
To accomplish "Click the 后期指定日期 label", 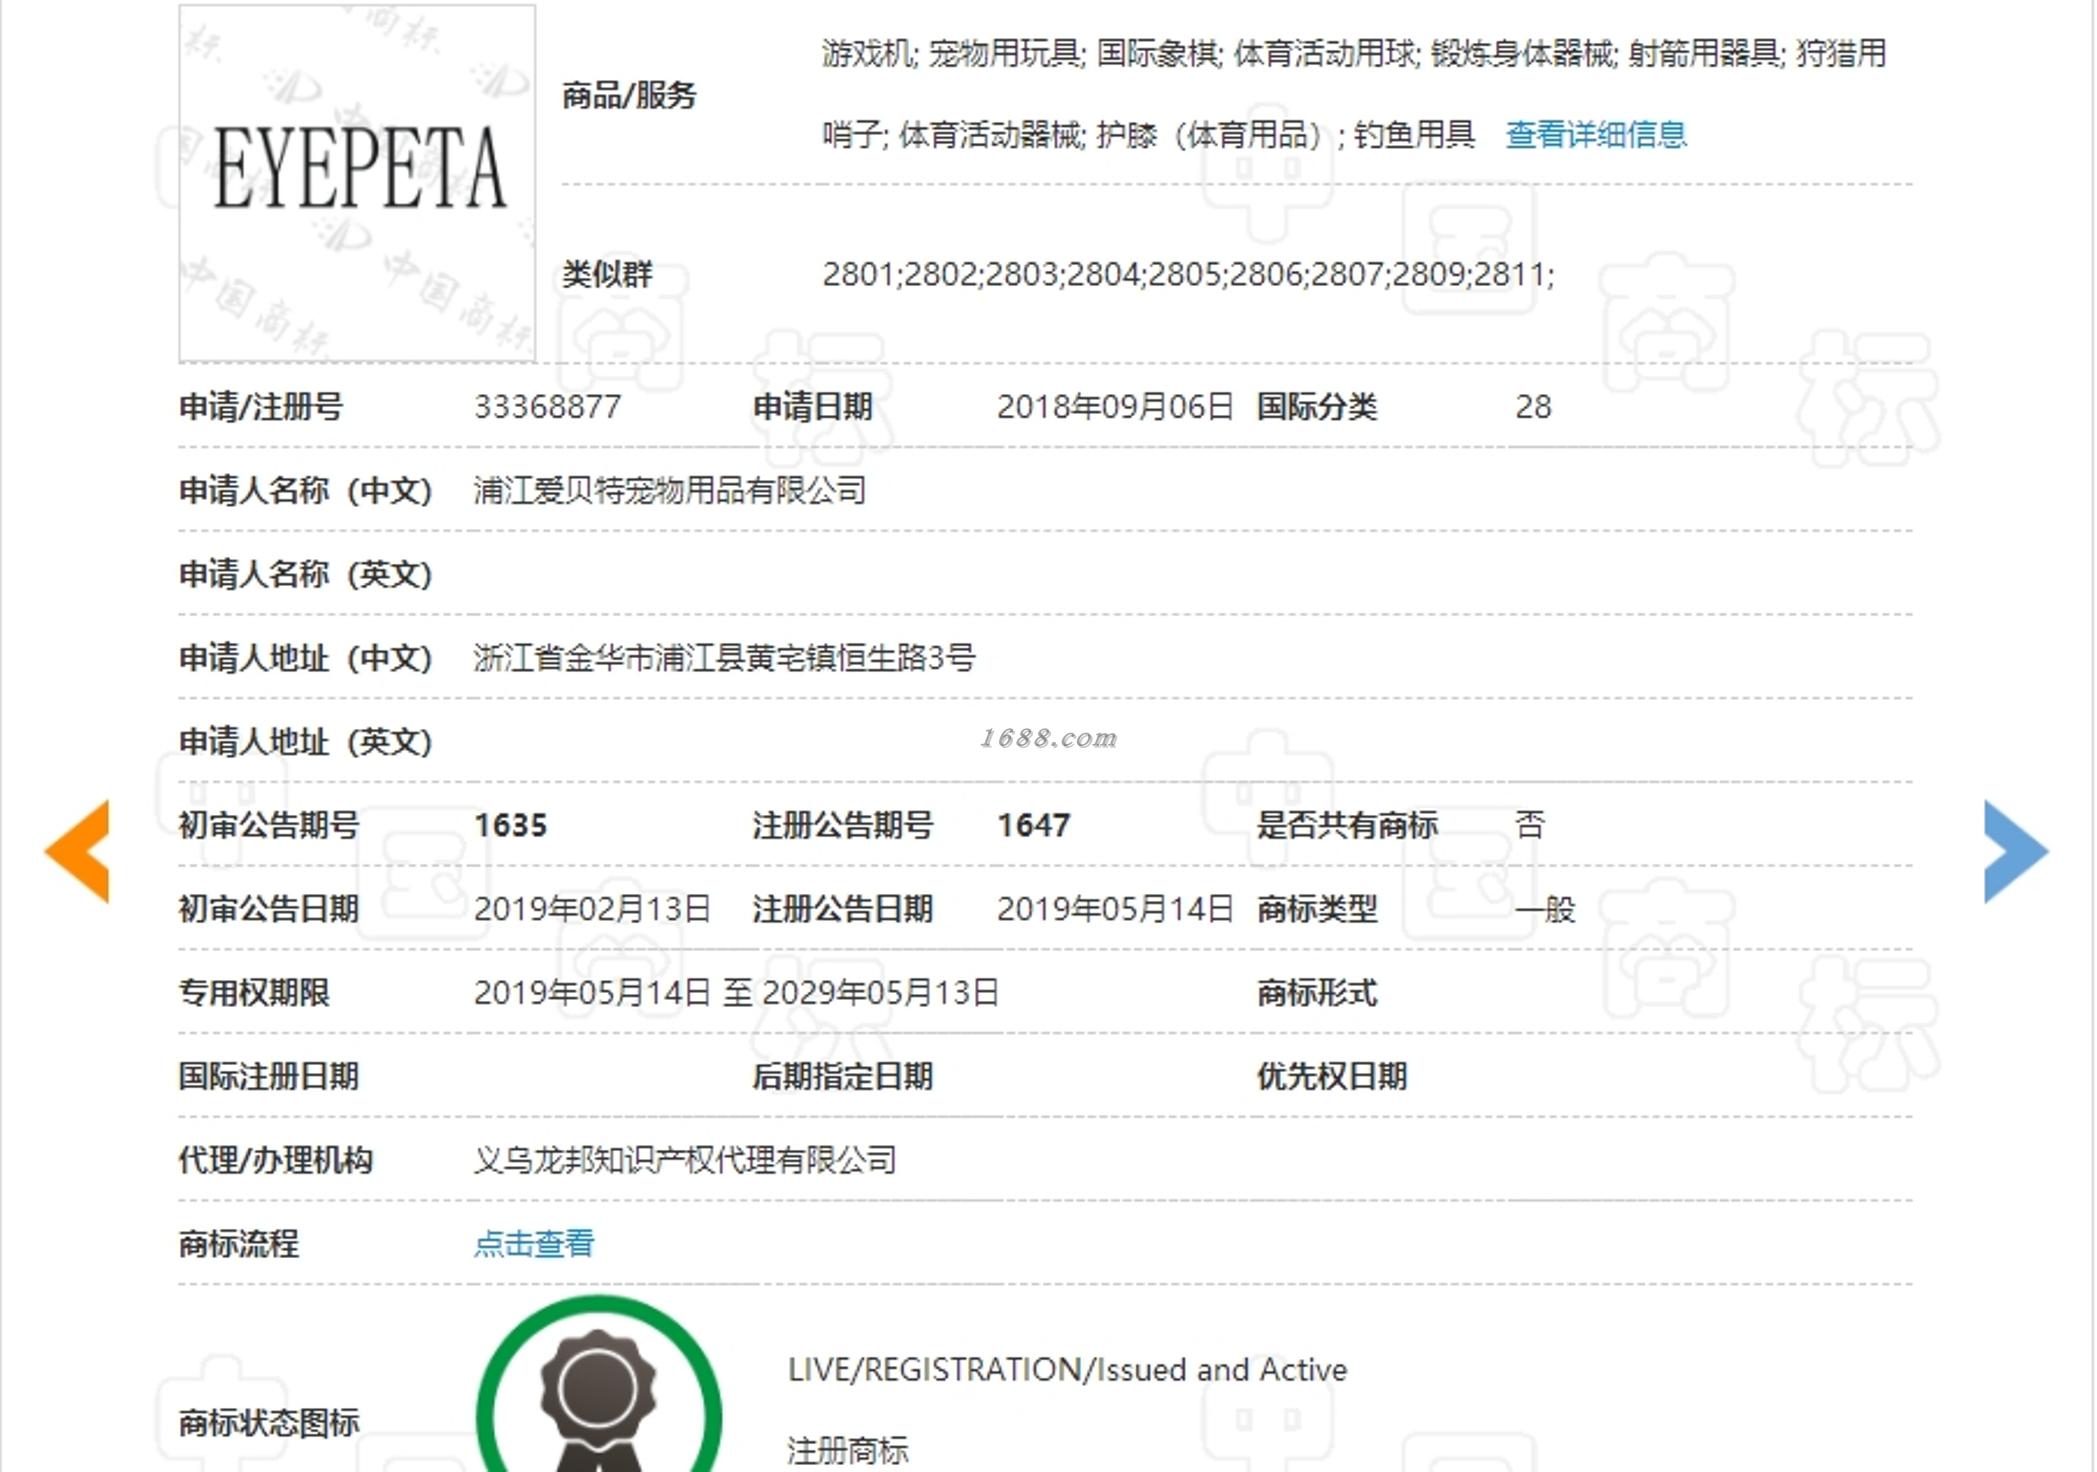I will coord(843,1077).
